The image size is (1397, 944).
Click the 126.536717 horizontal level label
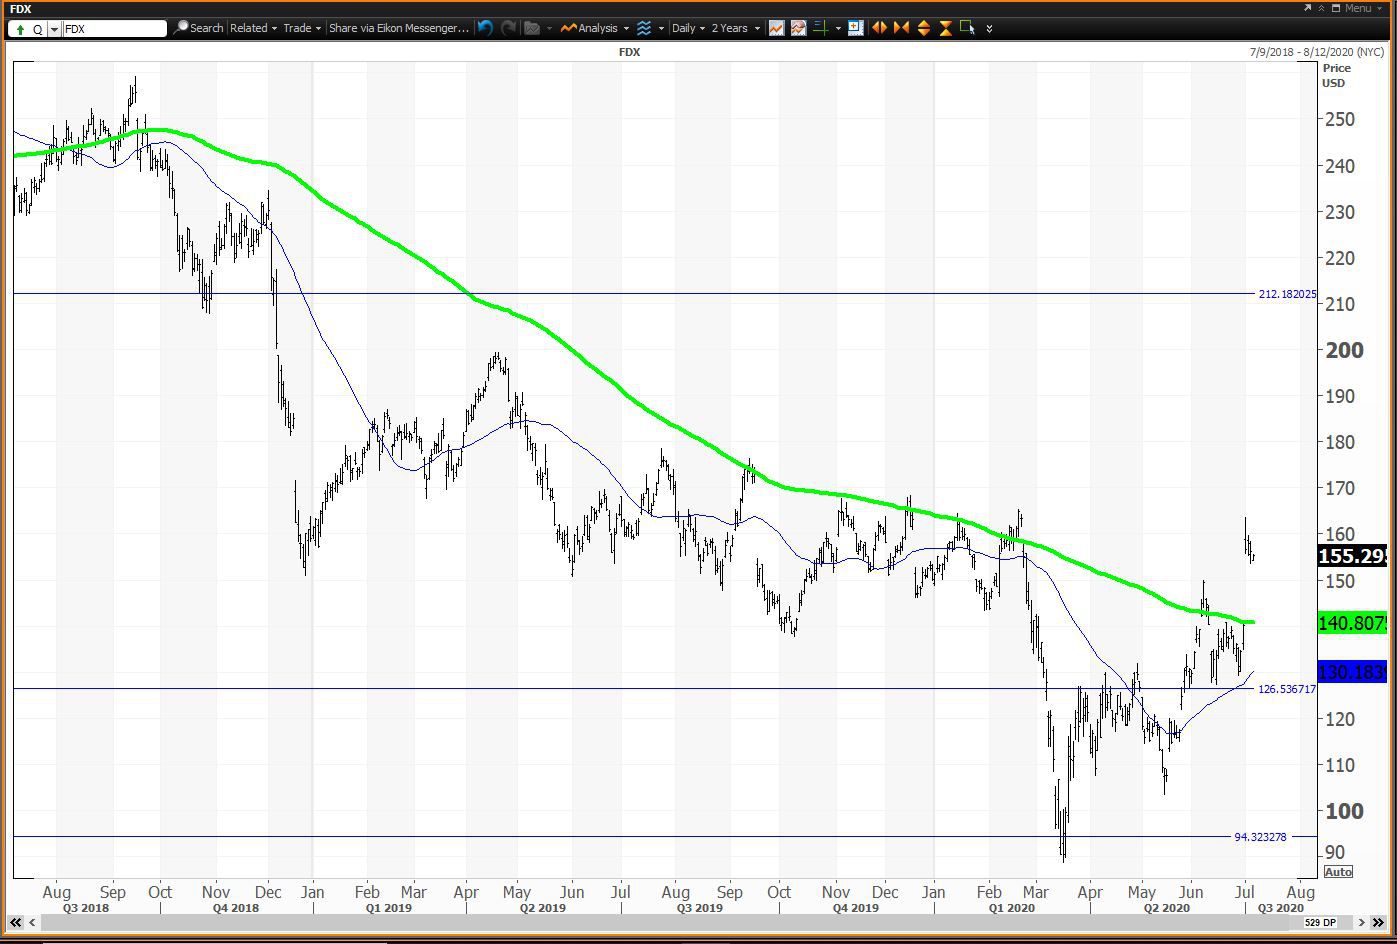pos(1287,689)
